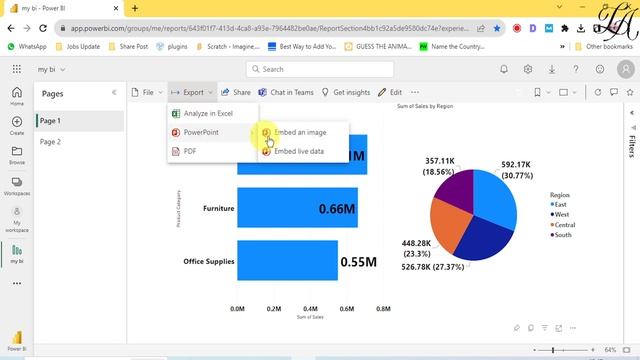Image resolution: width=640 pixels, height=360 pixels.
Task: Open the user account avatar
Action: pos(626,69)
